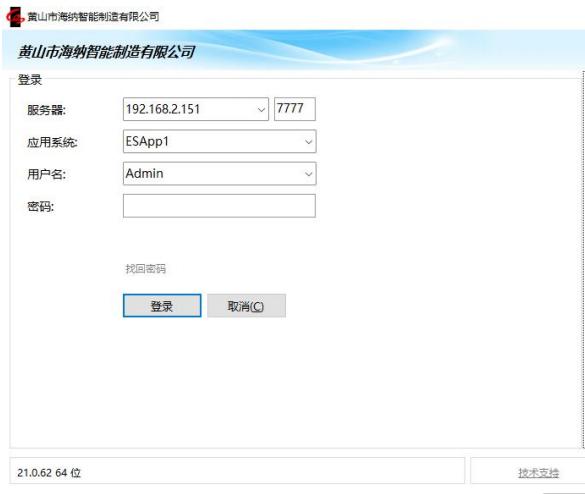Focus the empty 密码 password field
The image size is (585, 494).
coord(219,206)
